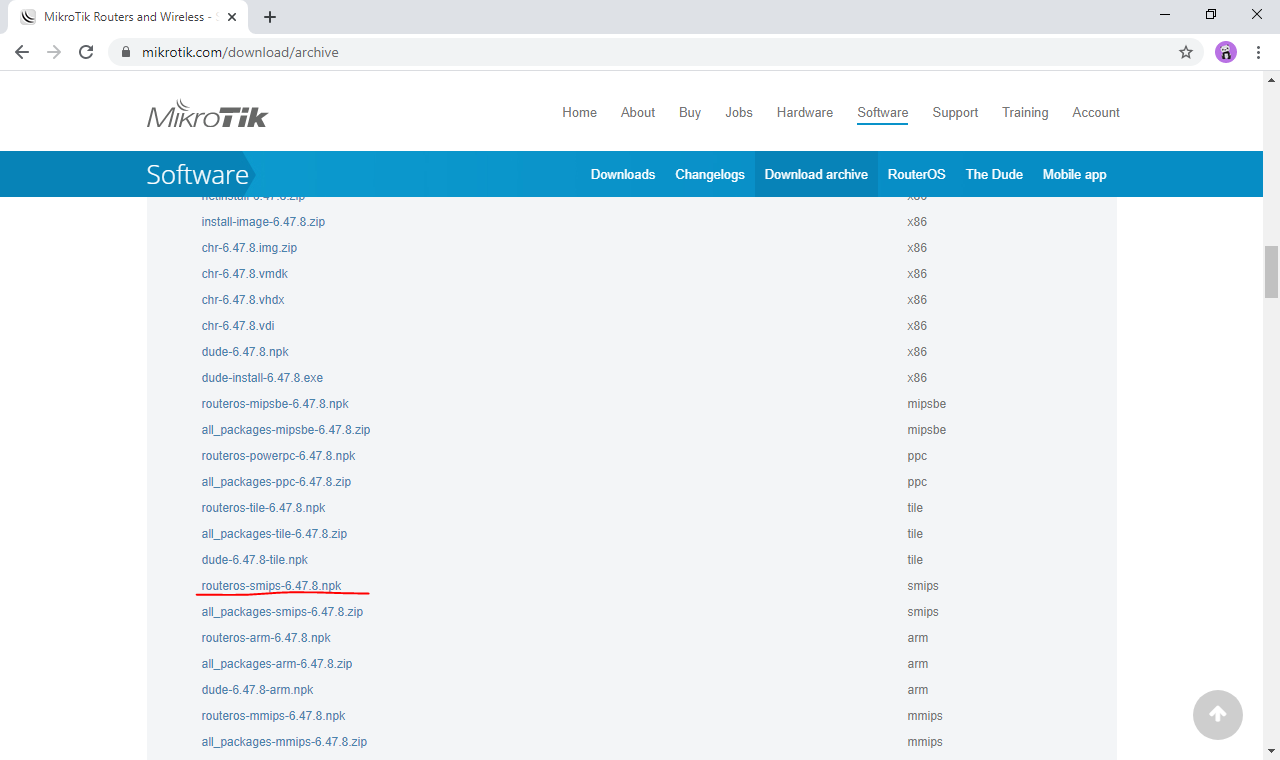
Task: Switch to the Mobile app tab
Action: tap(1074, 174)
